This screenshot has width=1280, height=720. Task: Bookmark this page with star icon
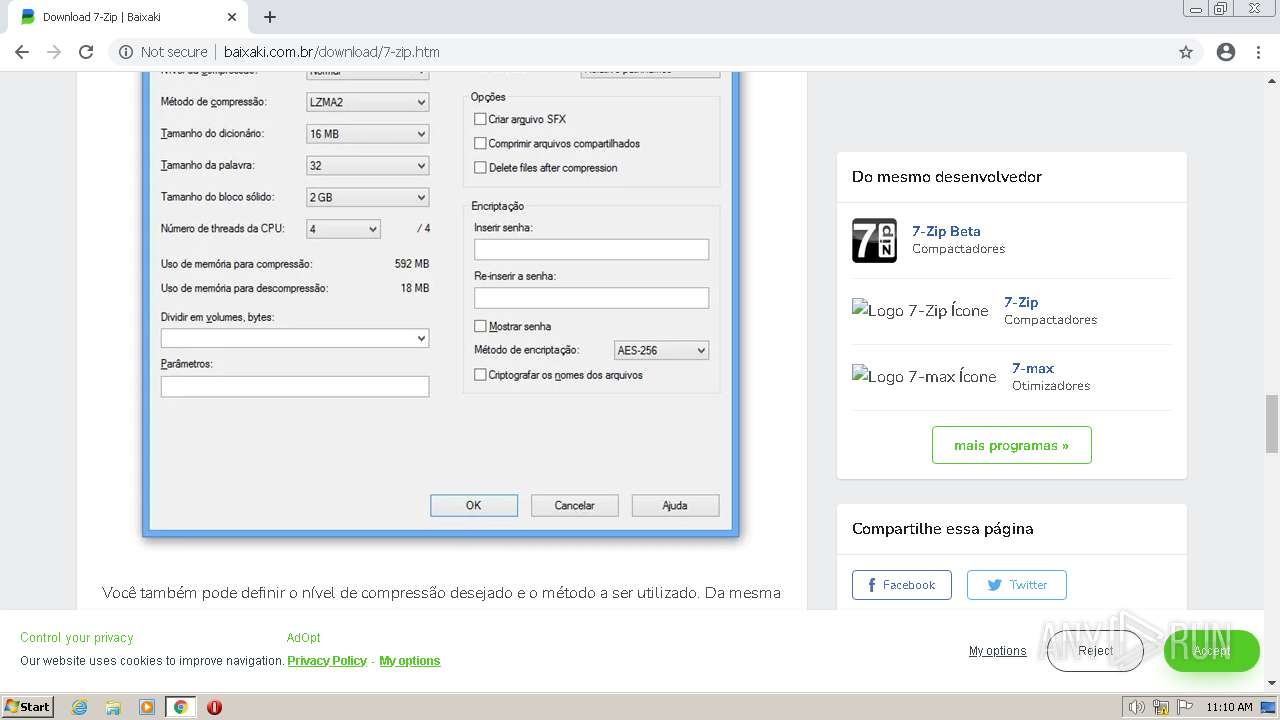[x=1186, y=52]
